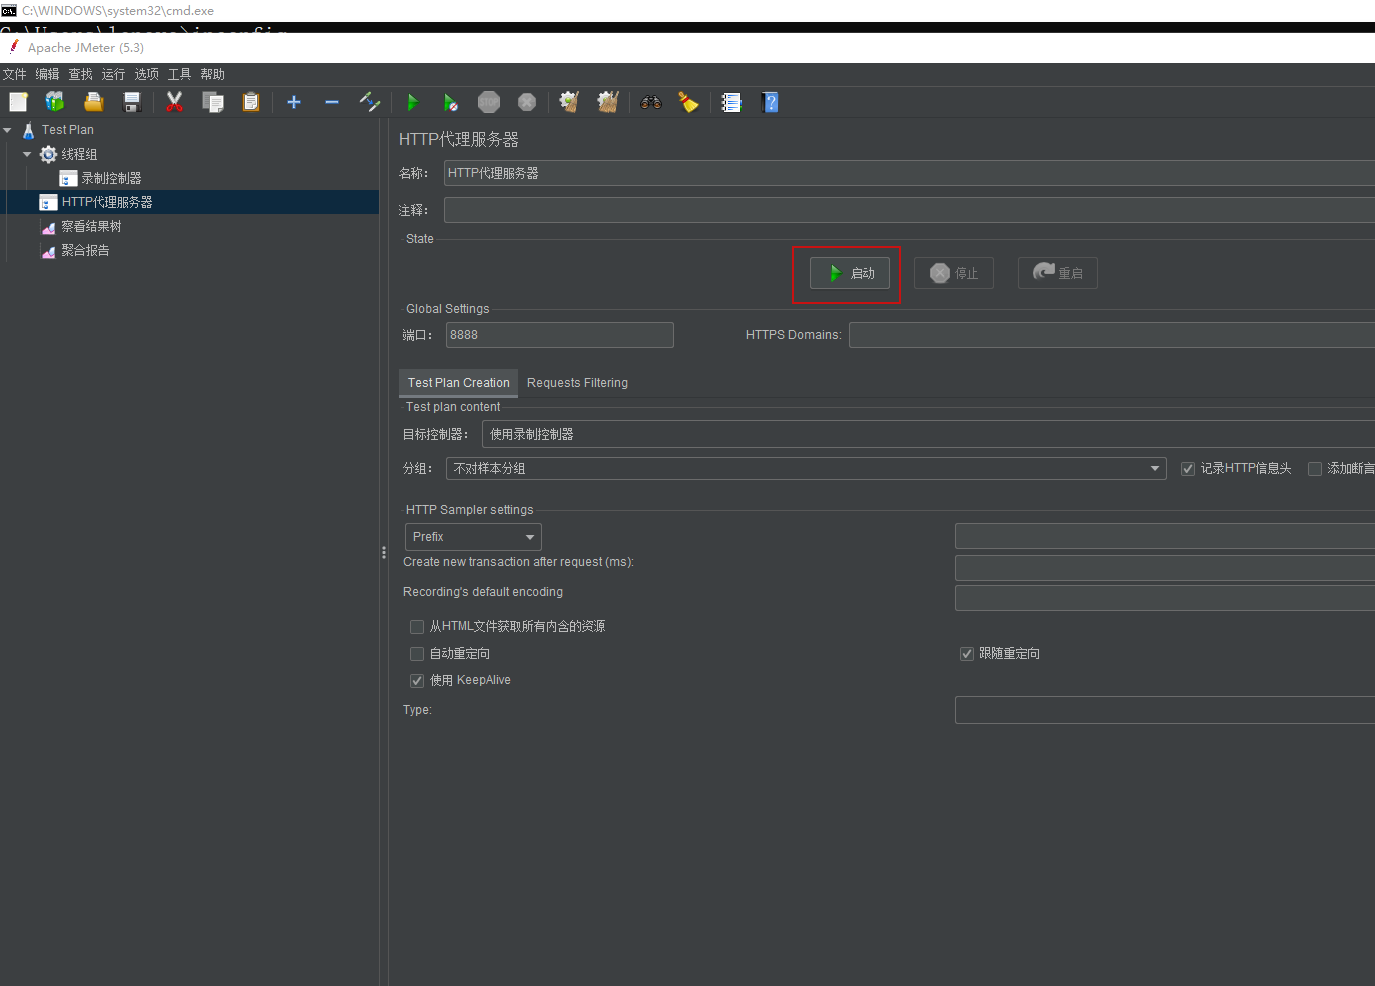Select HTTP代理服务器 in the tree

107,202
